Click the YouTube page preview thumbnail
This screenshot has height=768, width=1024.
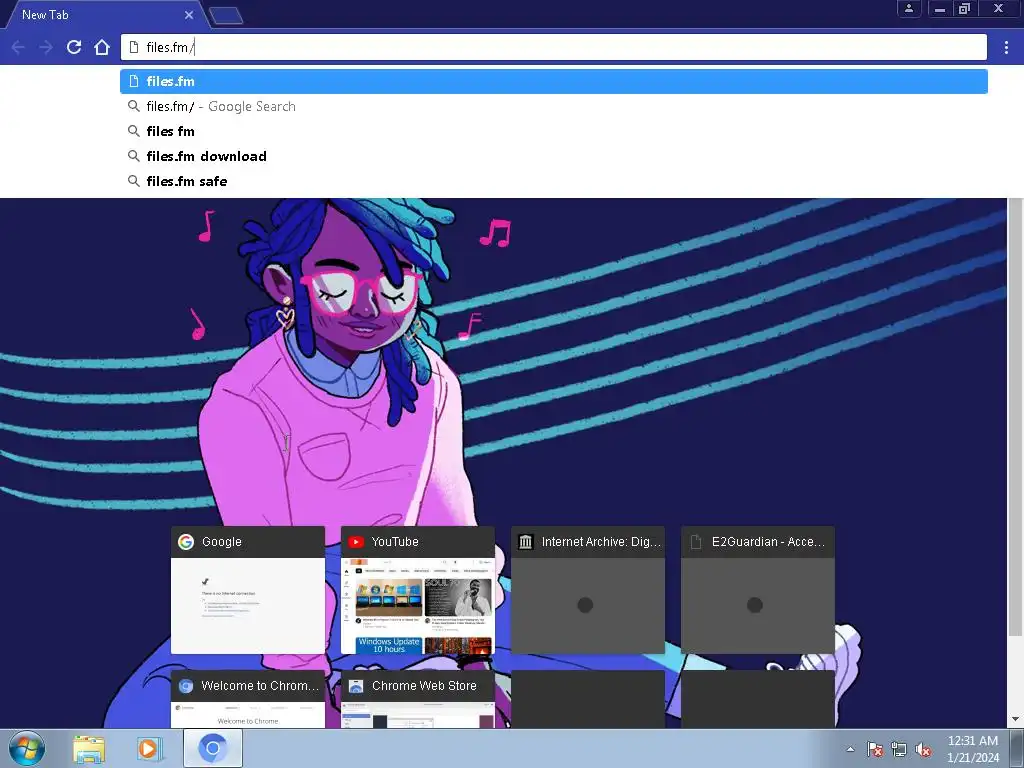click(418, 606)
